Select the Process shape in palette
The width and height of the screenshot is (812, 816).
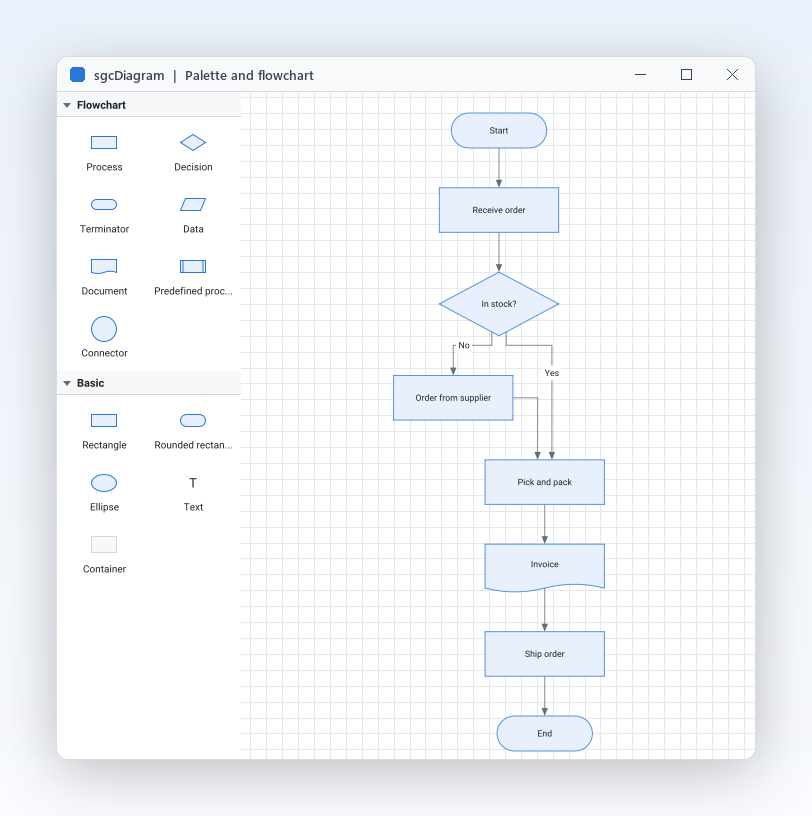coord(104,143)
